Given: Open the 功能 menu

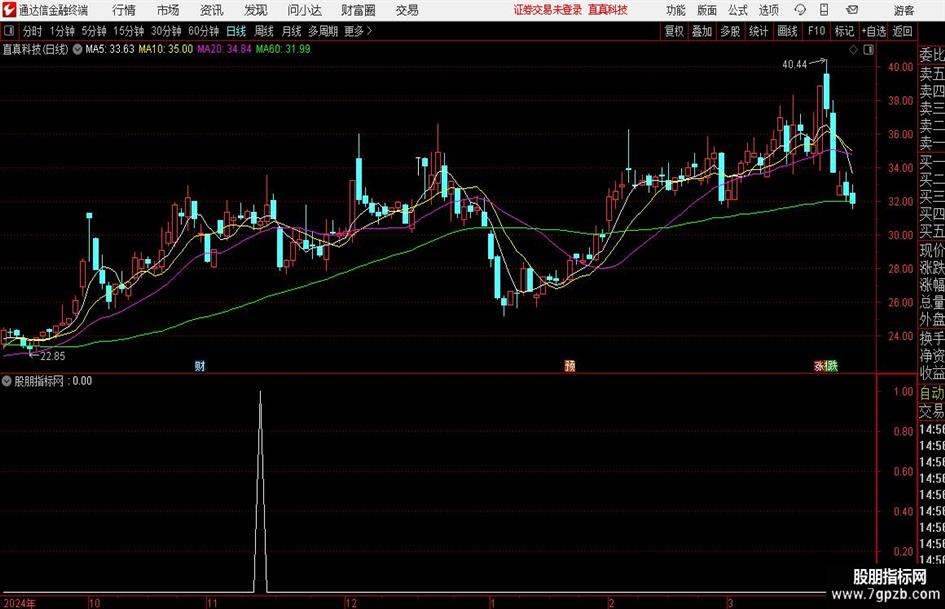Looking at the screenshot, I should [676, 10].
